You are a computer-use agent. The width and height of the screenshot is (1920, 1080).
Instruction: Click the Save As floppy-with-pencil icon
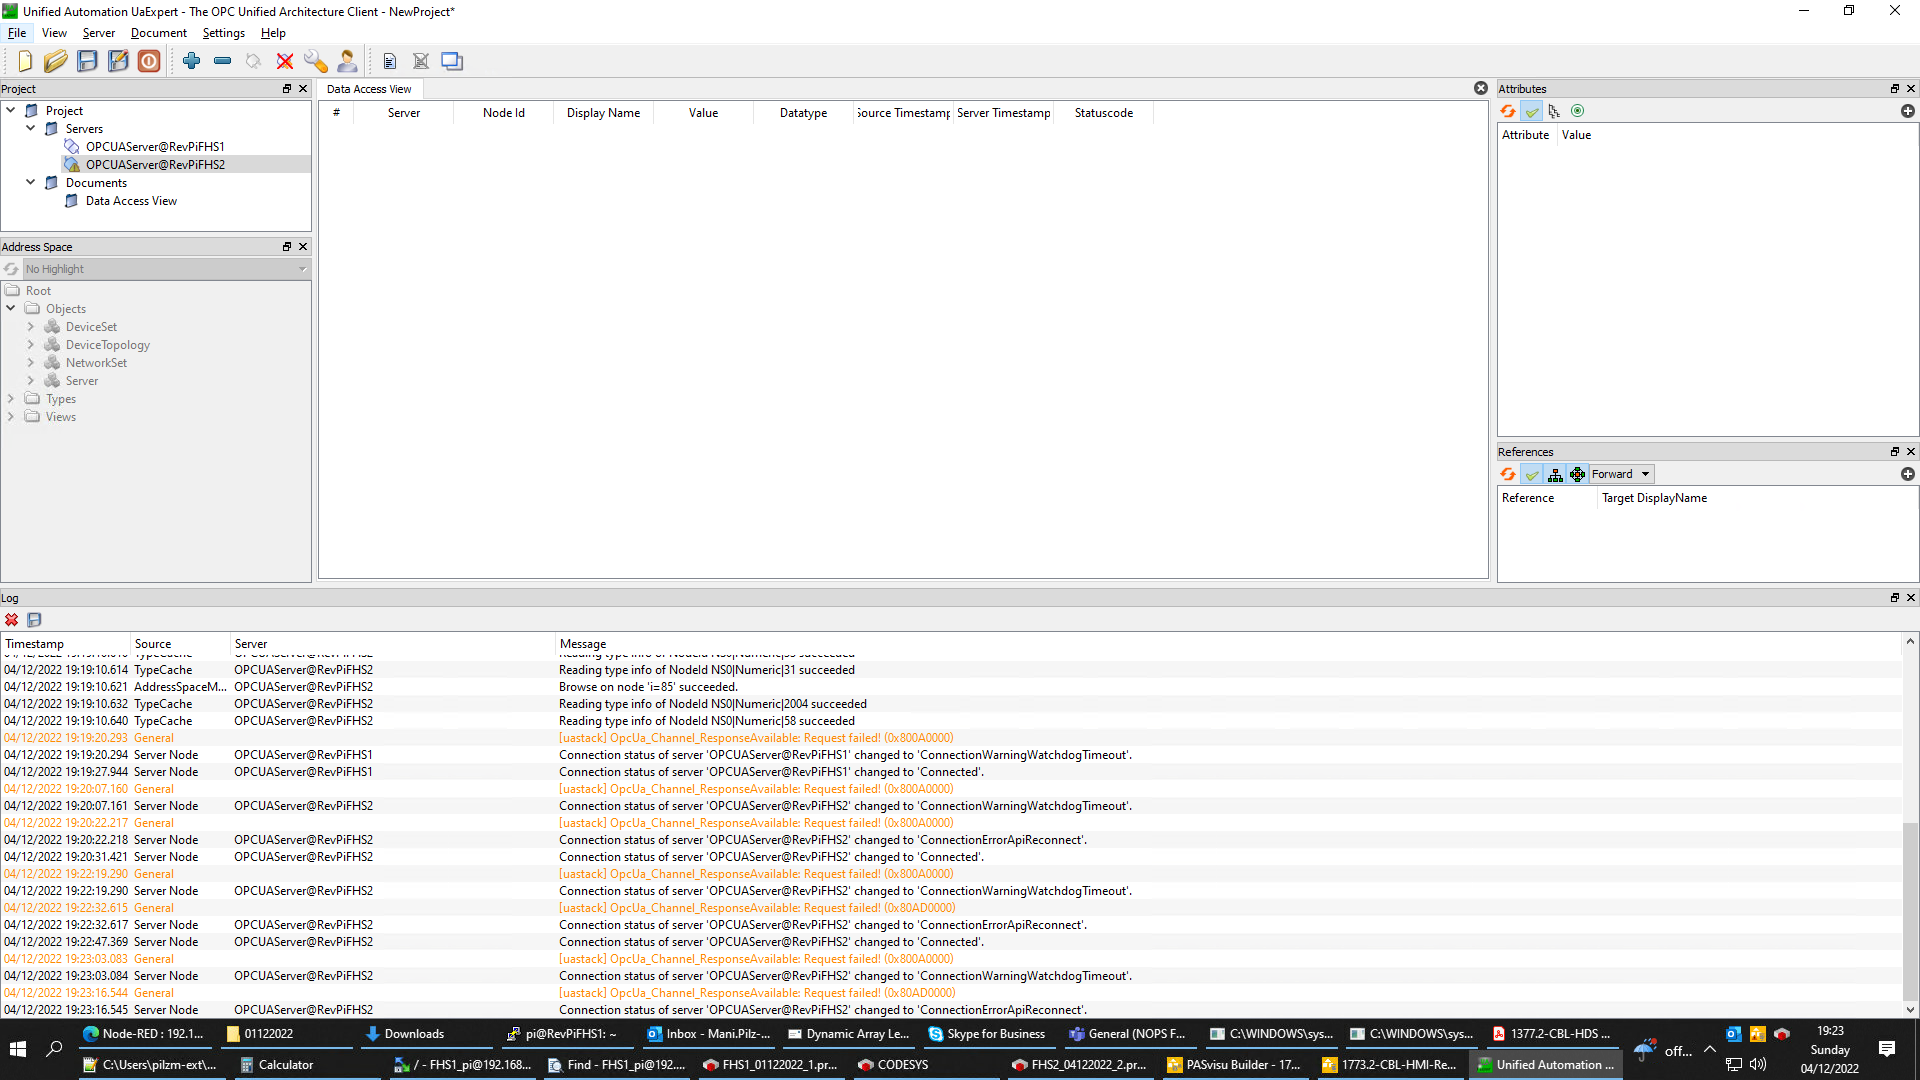[118, 61]
